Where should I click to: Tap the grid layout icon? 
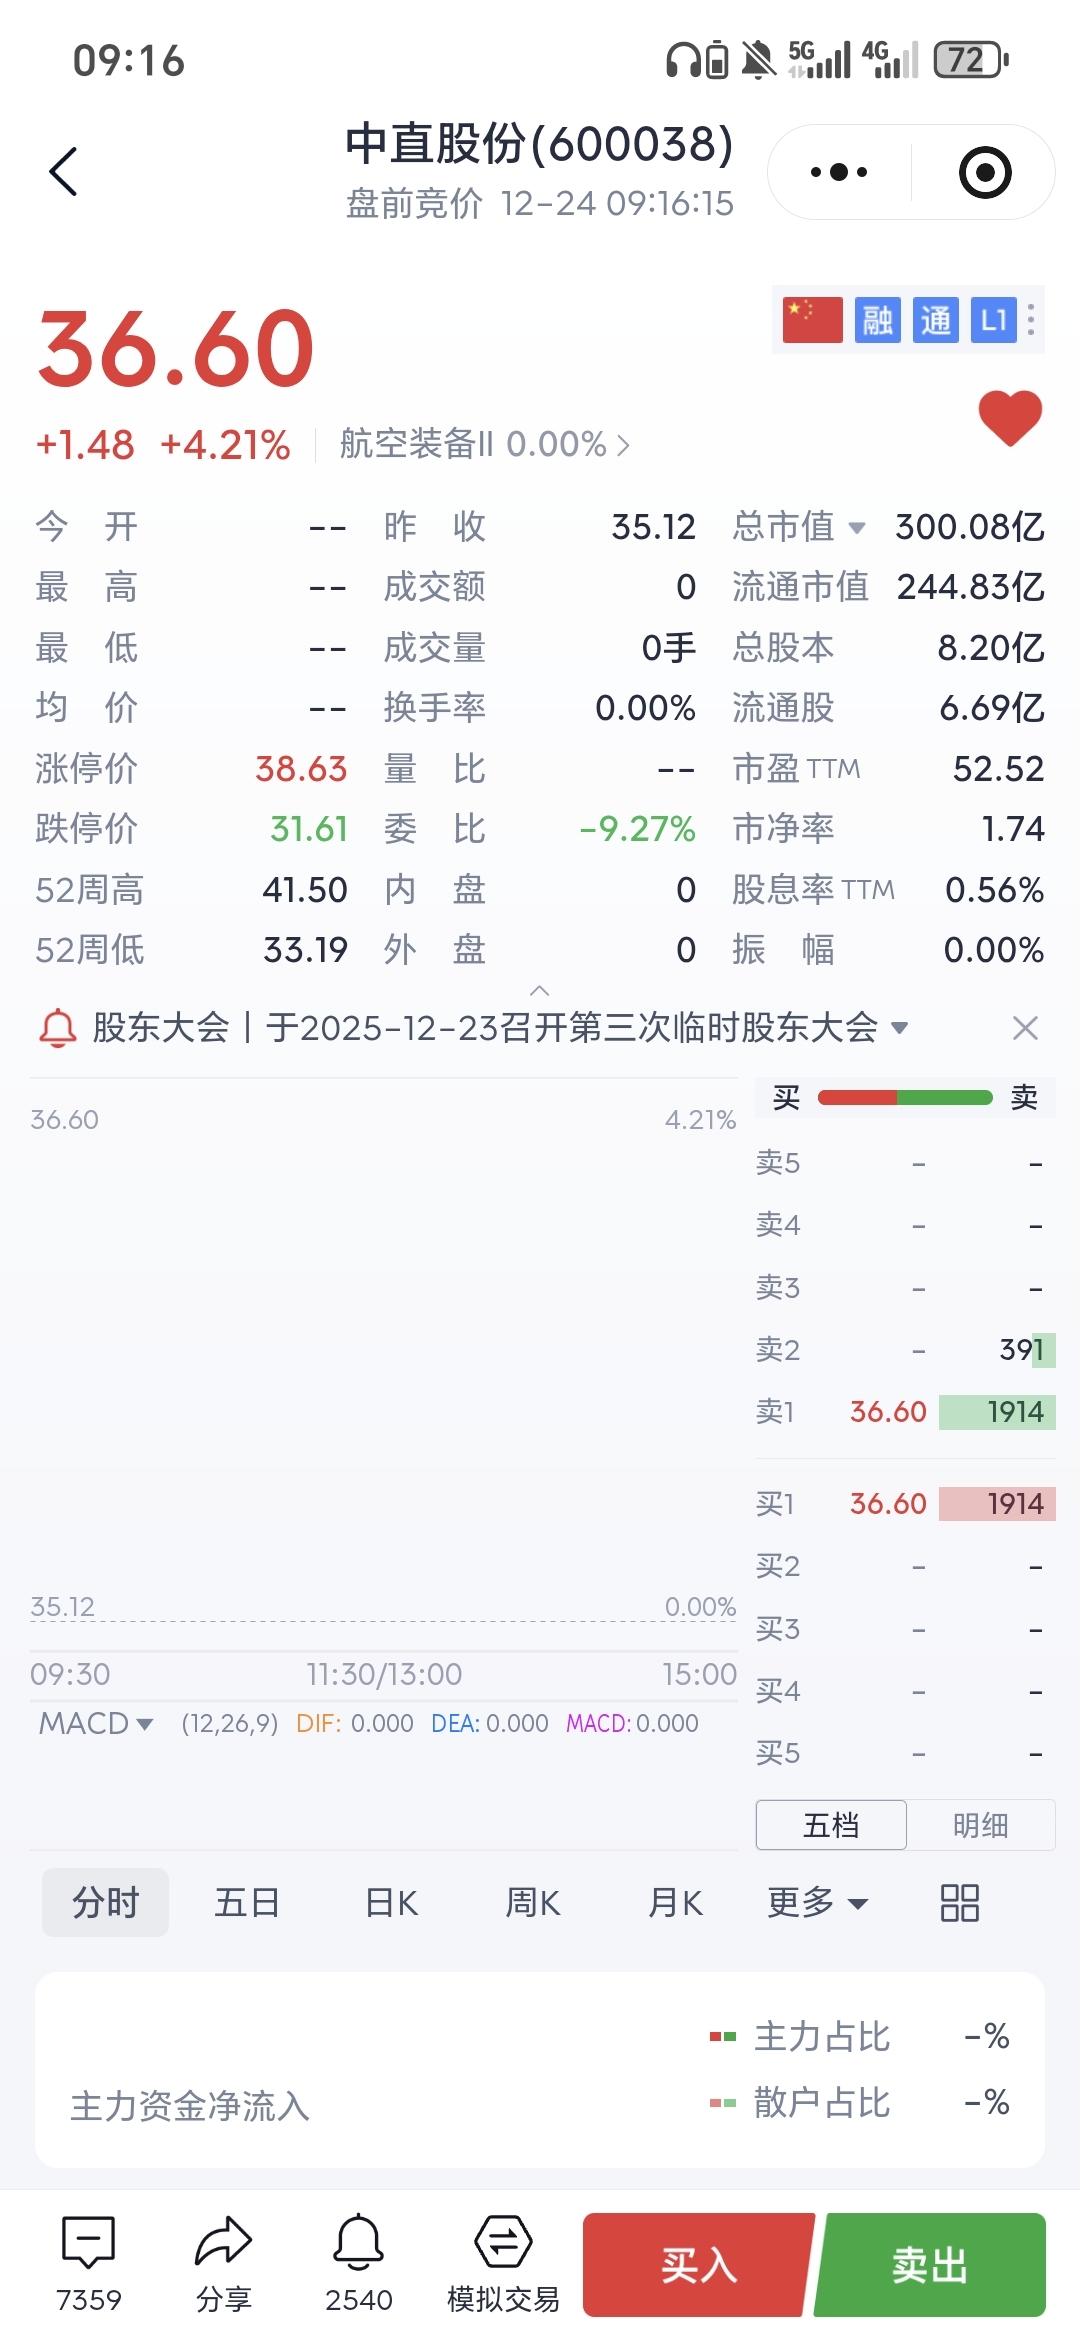point(959,1903)
